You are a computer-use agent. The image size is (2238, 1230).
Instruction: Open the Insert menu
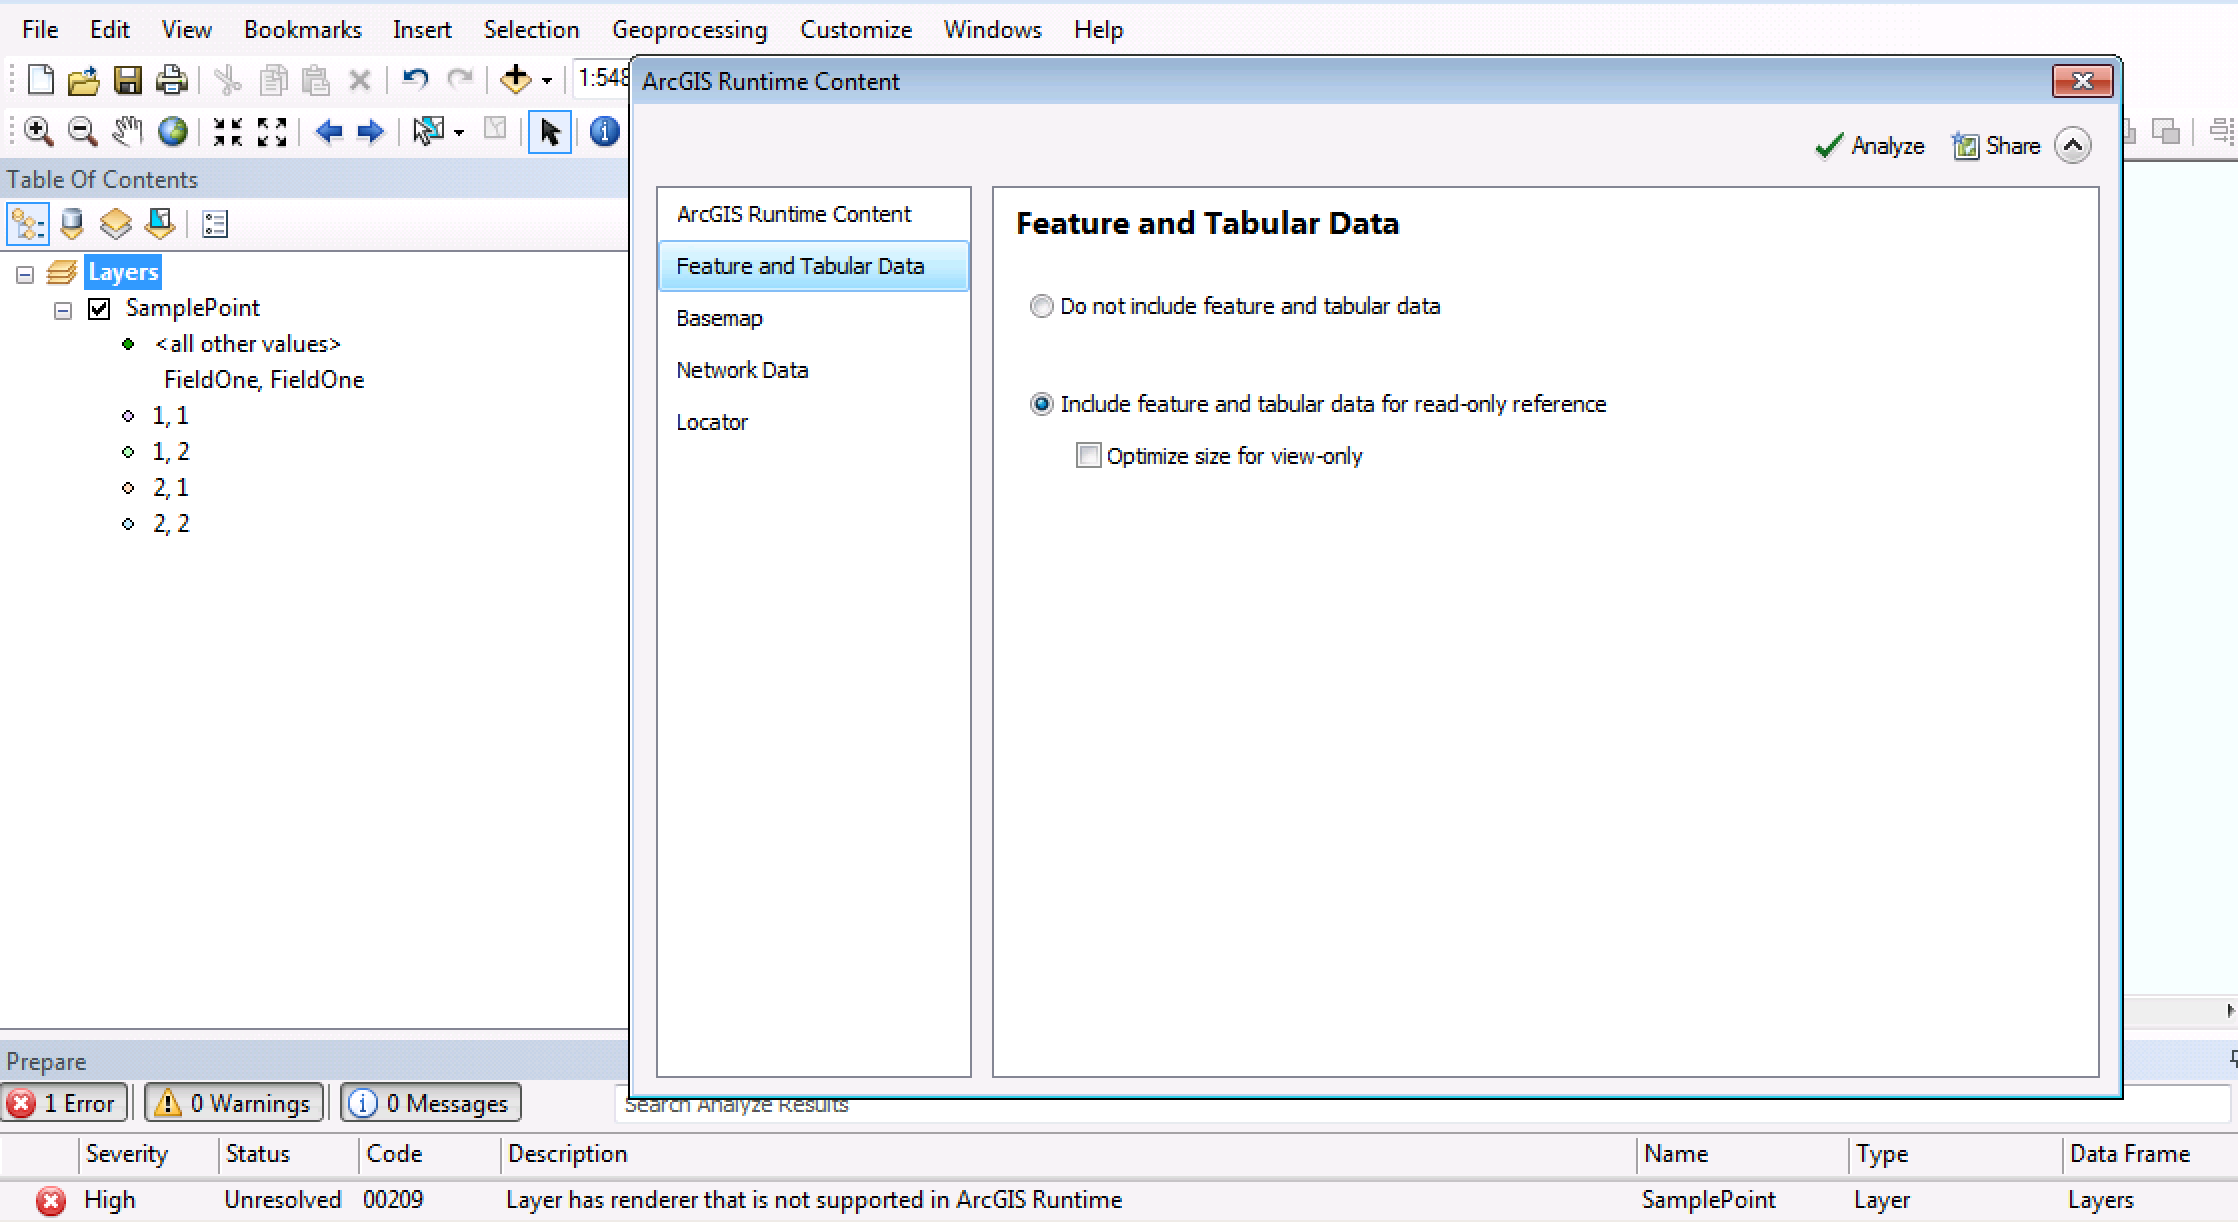coord(422,30)
